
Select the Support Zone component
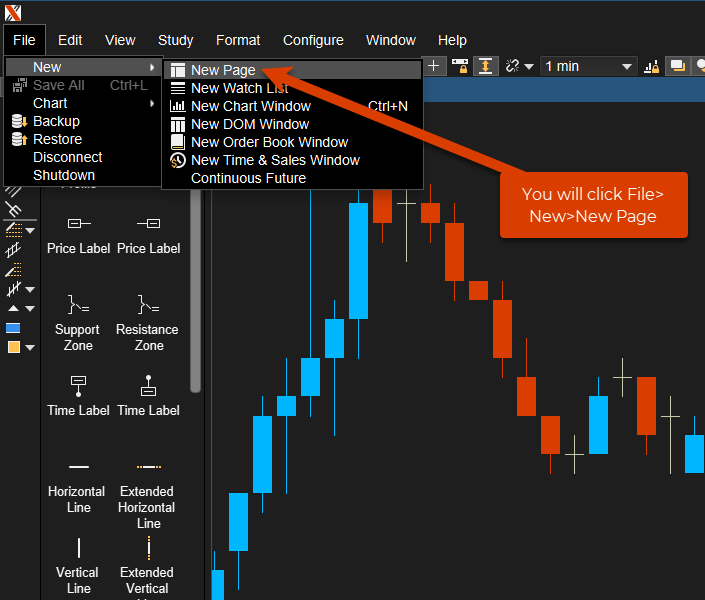tap(78, 323)
